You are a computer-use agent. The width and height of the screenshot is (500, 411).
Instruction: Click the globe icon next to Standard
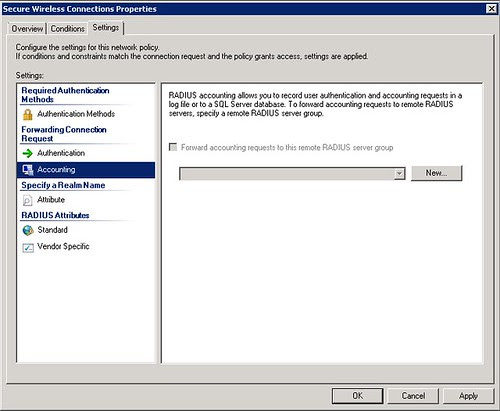click(28, 230)
